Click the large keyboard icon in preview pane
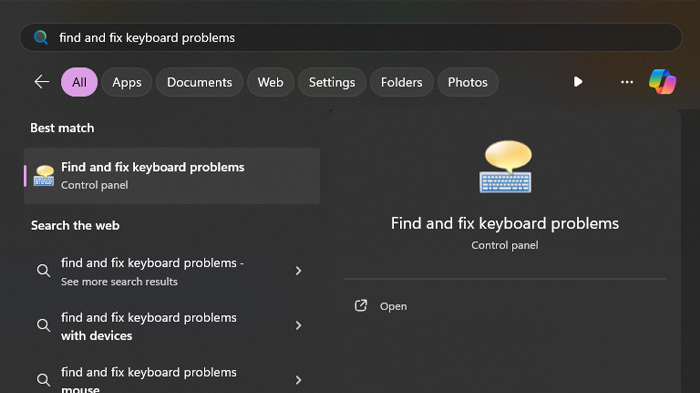The width and height of the screenshot is (700, 393). click(x=505, y=167)
